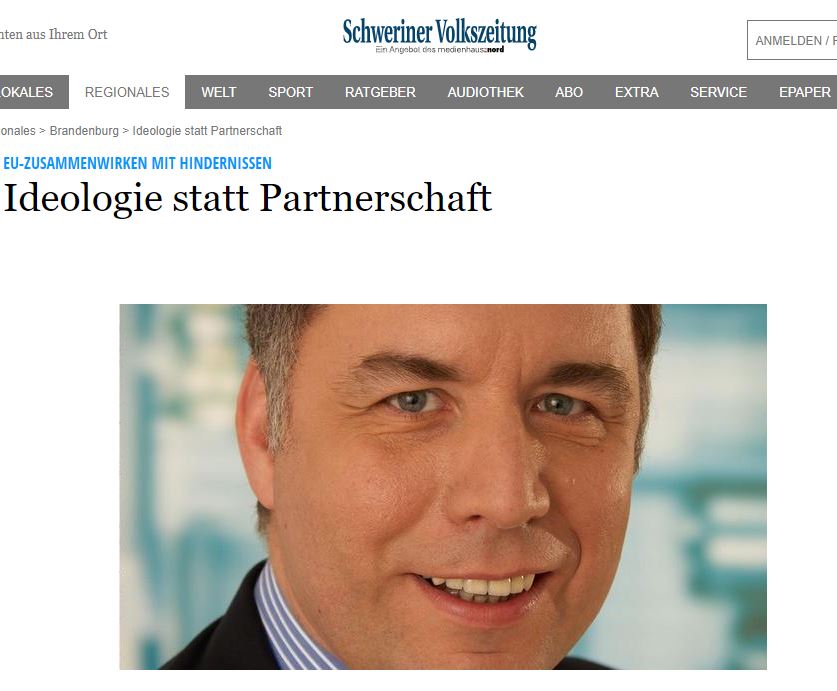Click the headline Ideologie statt Partnerschaft
Viewport: 837px width, 691px height.
247,199
